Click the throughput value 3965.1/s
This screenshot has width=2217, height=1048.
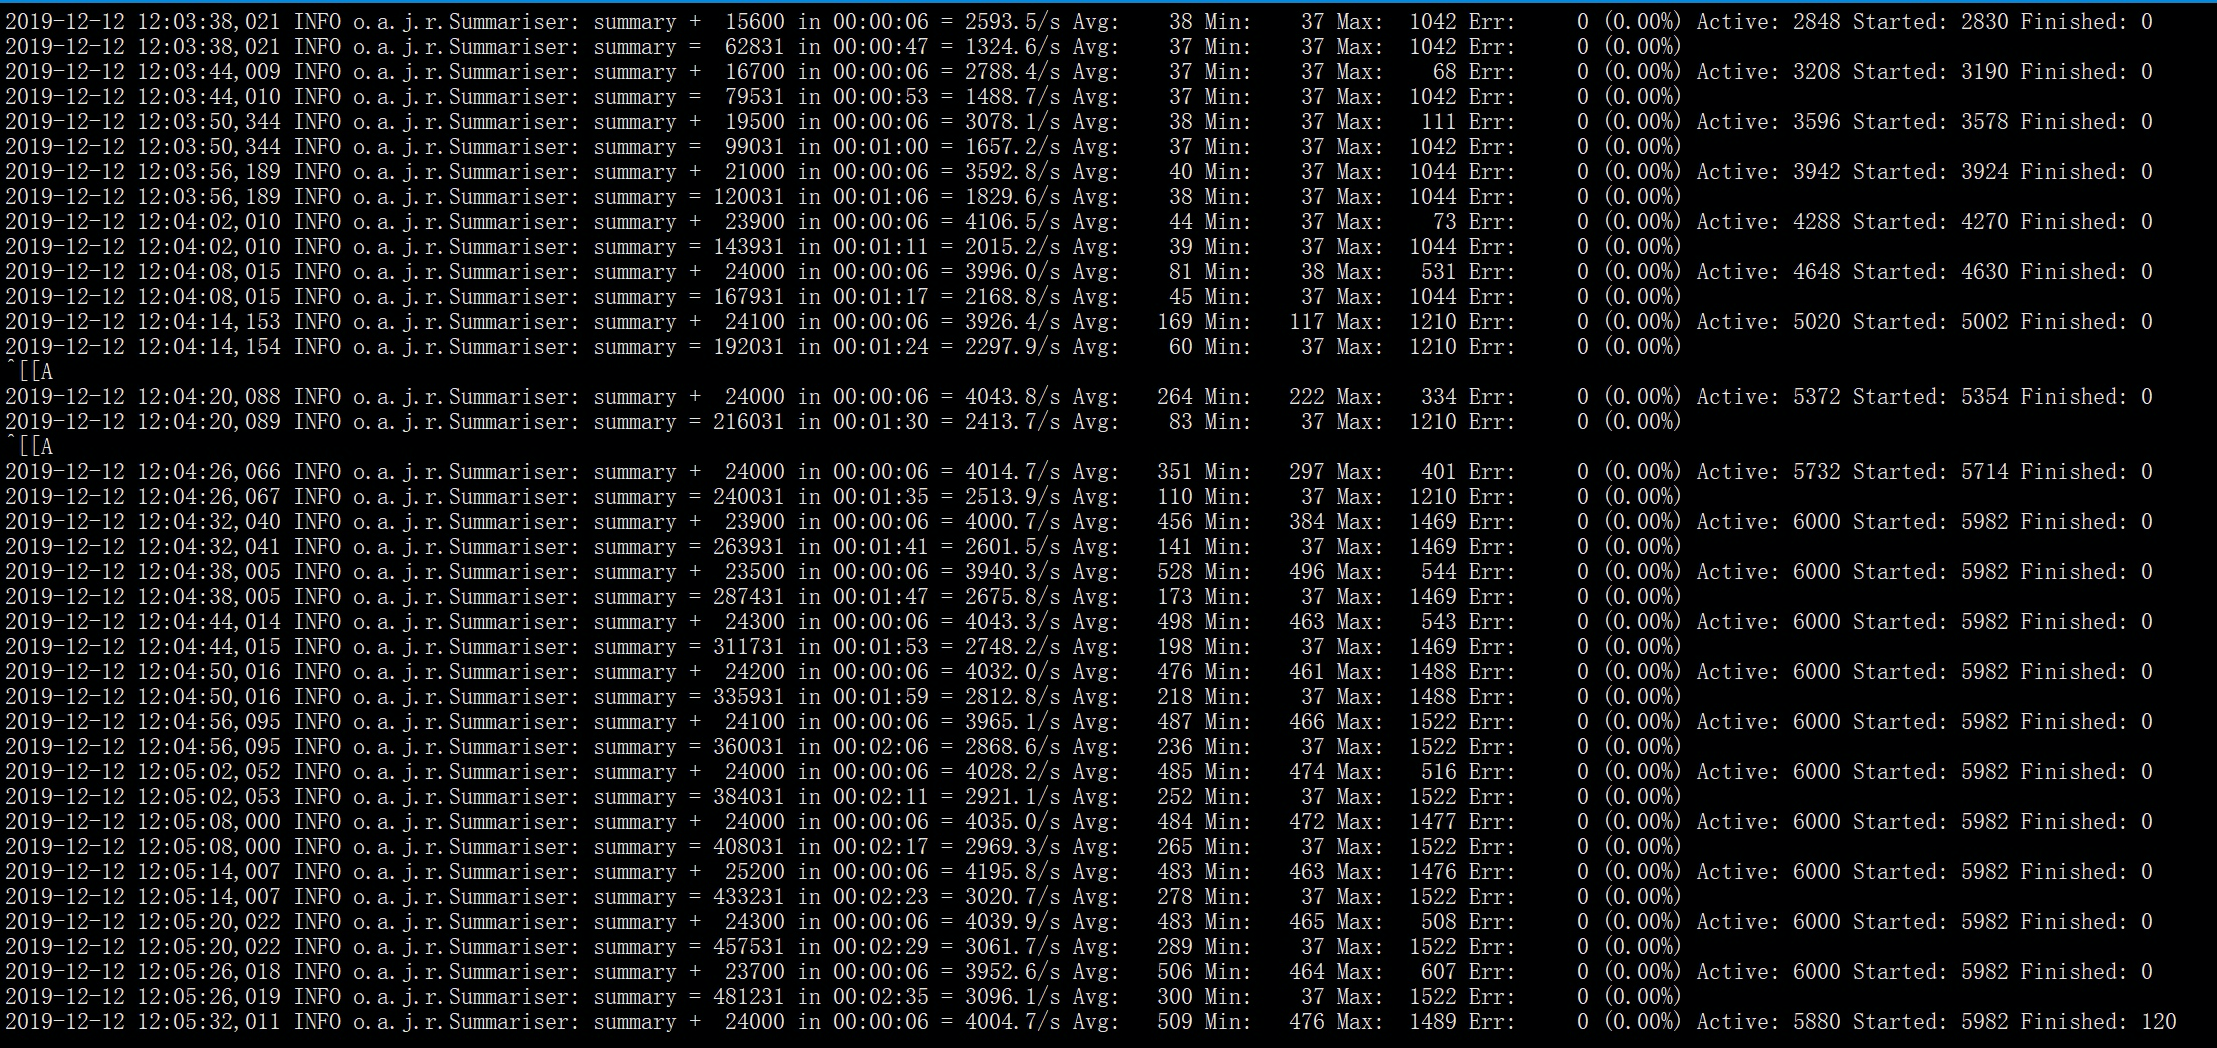pos(1012,722)
